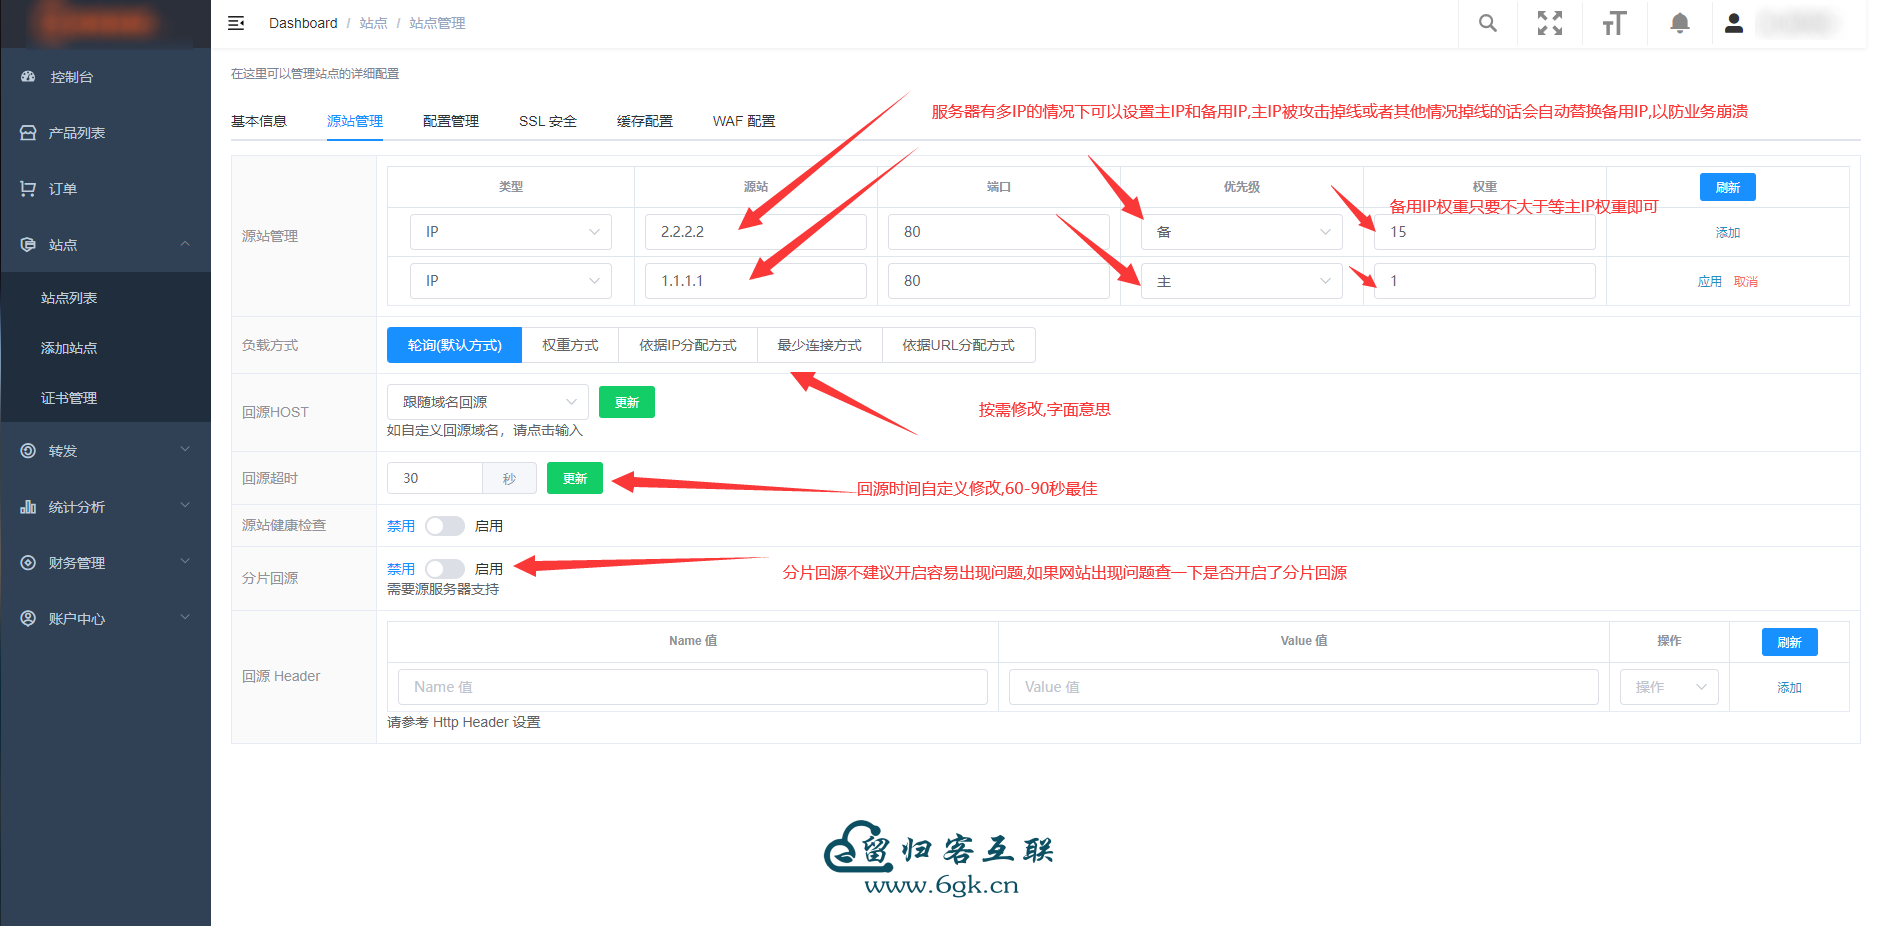
Task: Click the Name 值 input field
Action: [x=693, y=687]
